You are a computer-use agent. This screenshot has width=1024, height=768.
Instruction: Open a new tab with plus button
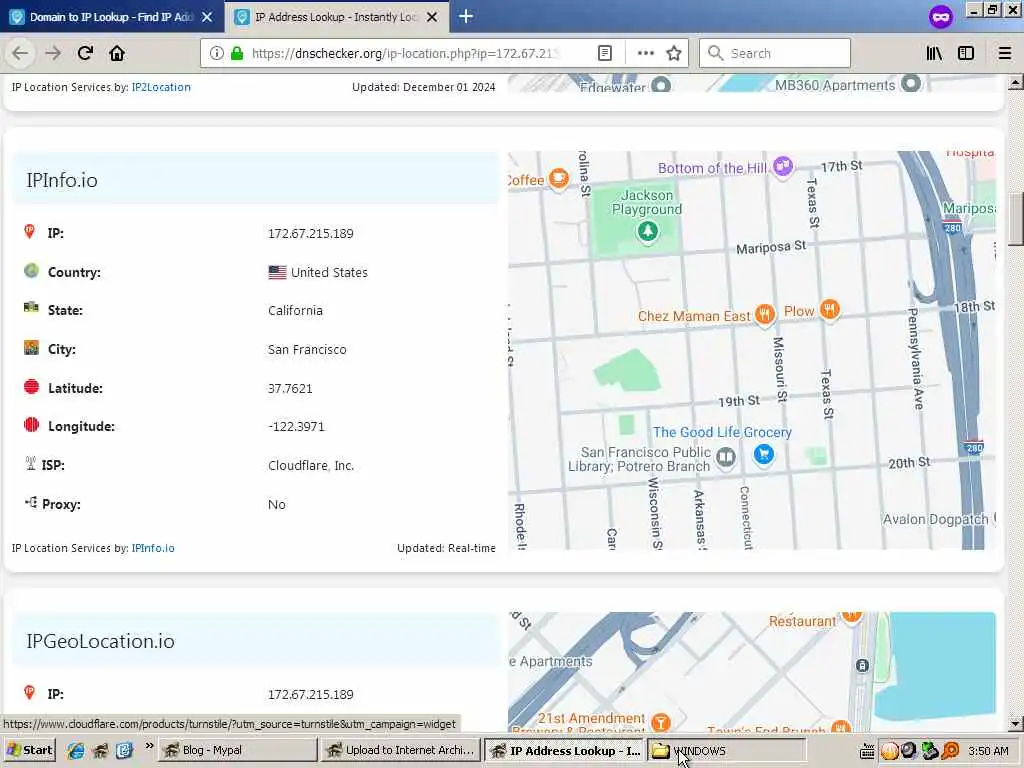pos(466,16)
